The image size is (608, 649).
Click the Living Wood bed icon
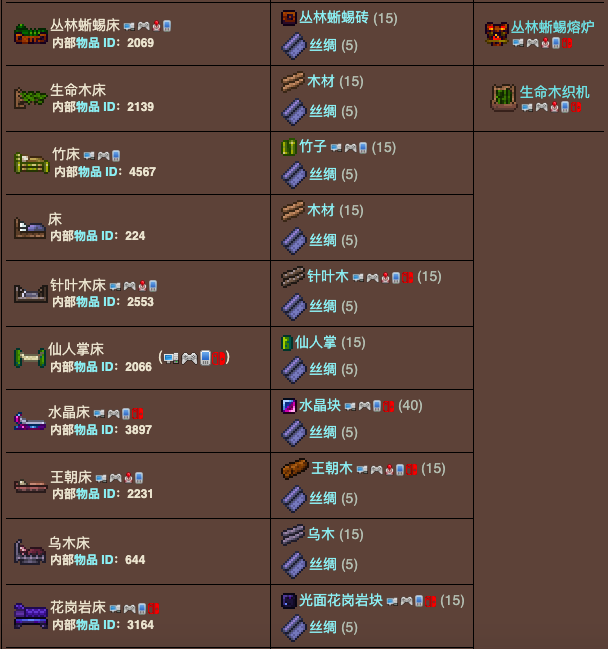point(30,99)
